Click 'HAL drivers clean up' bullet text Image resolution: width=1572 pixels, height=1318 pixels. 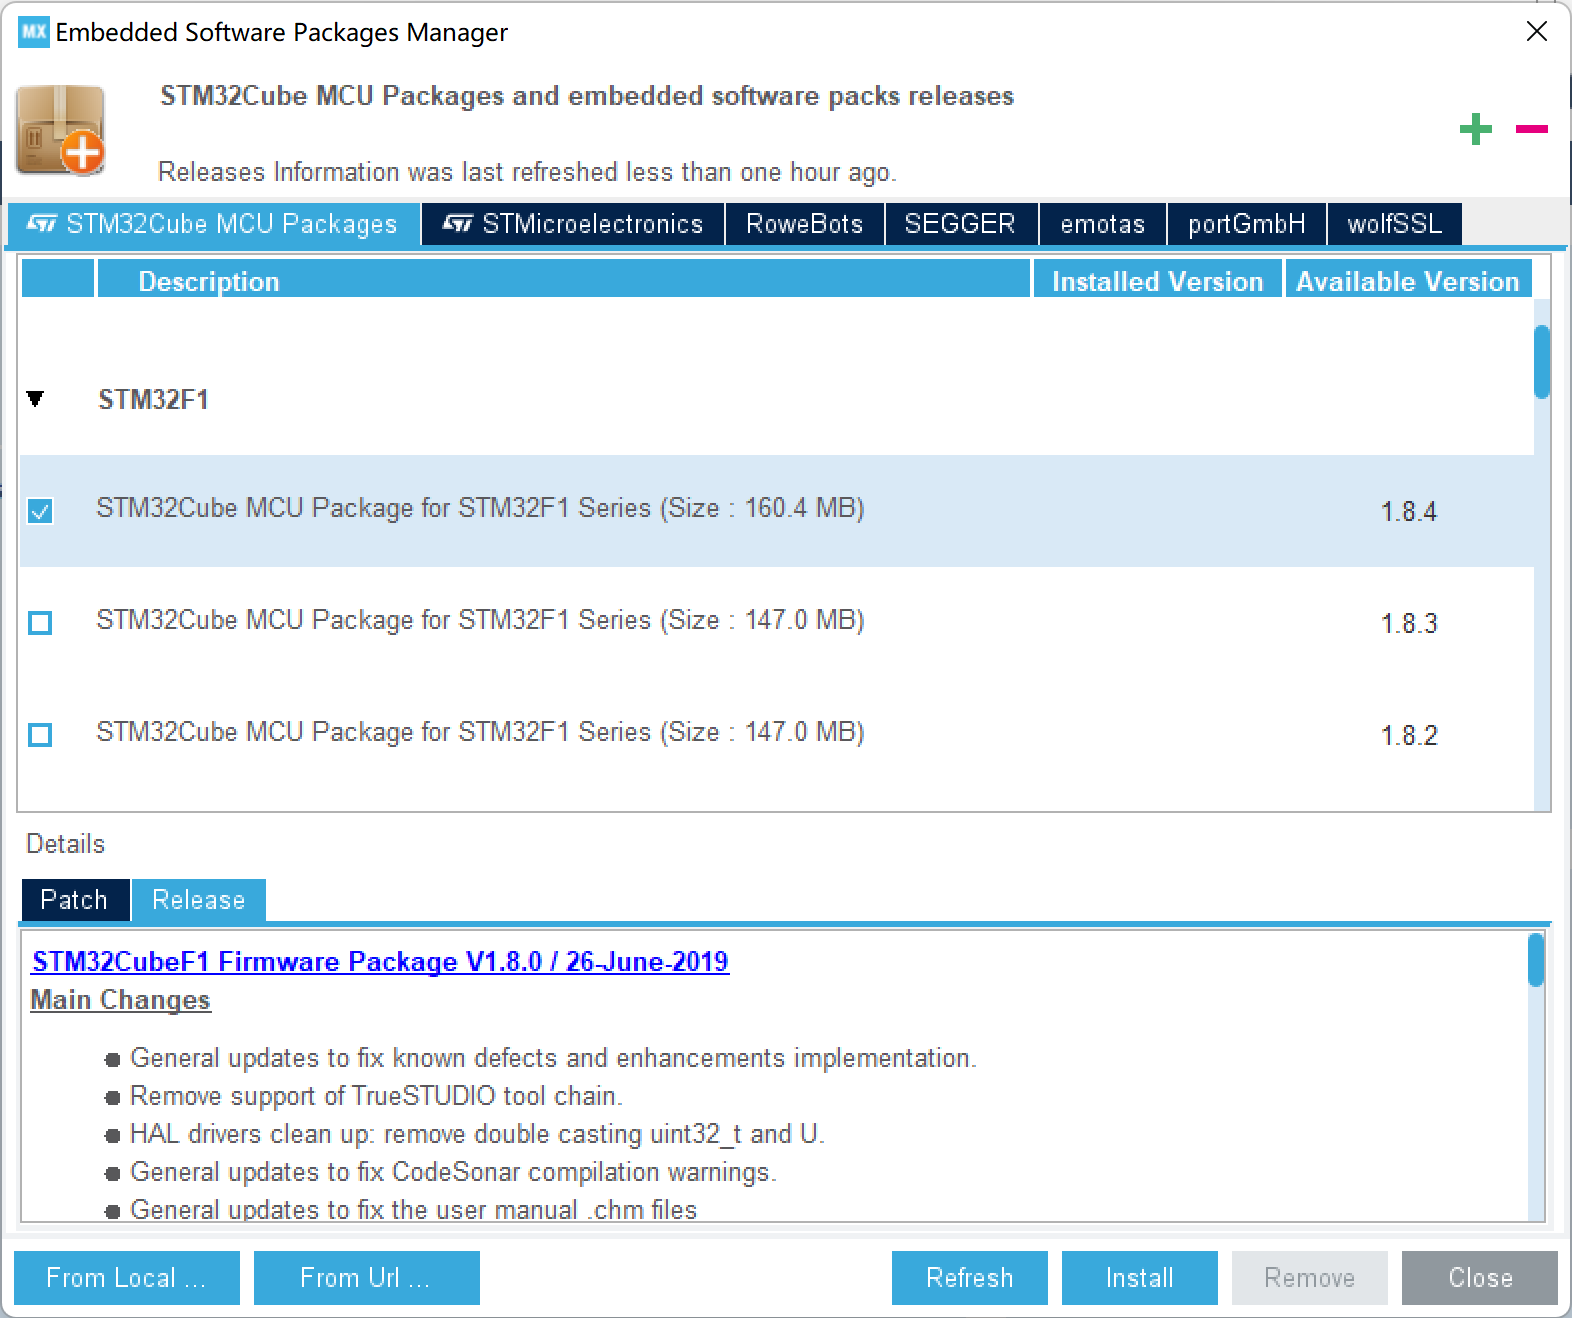pos(477,1134)
